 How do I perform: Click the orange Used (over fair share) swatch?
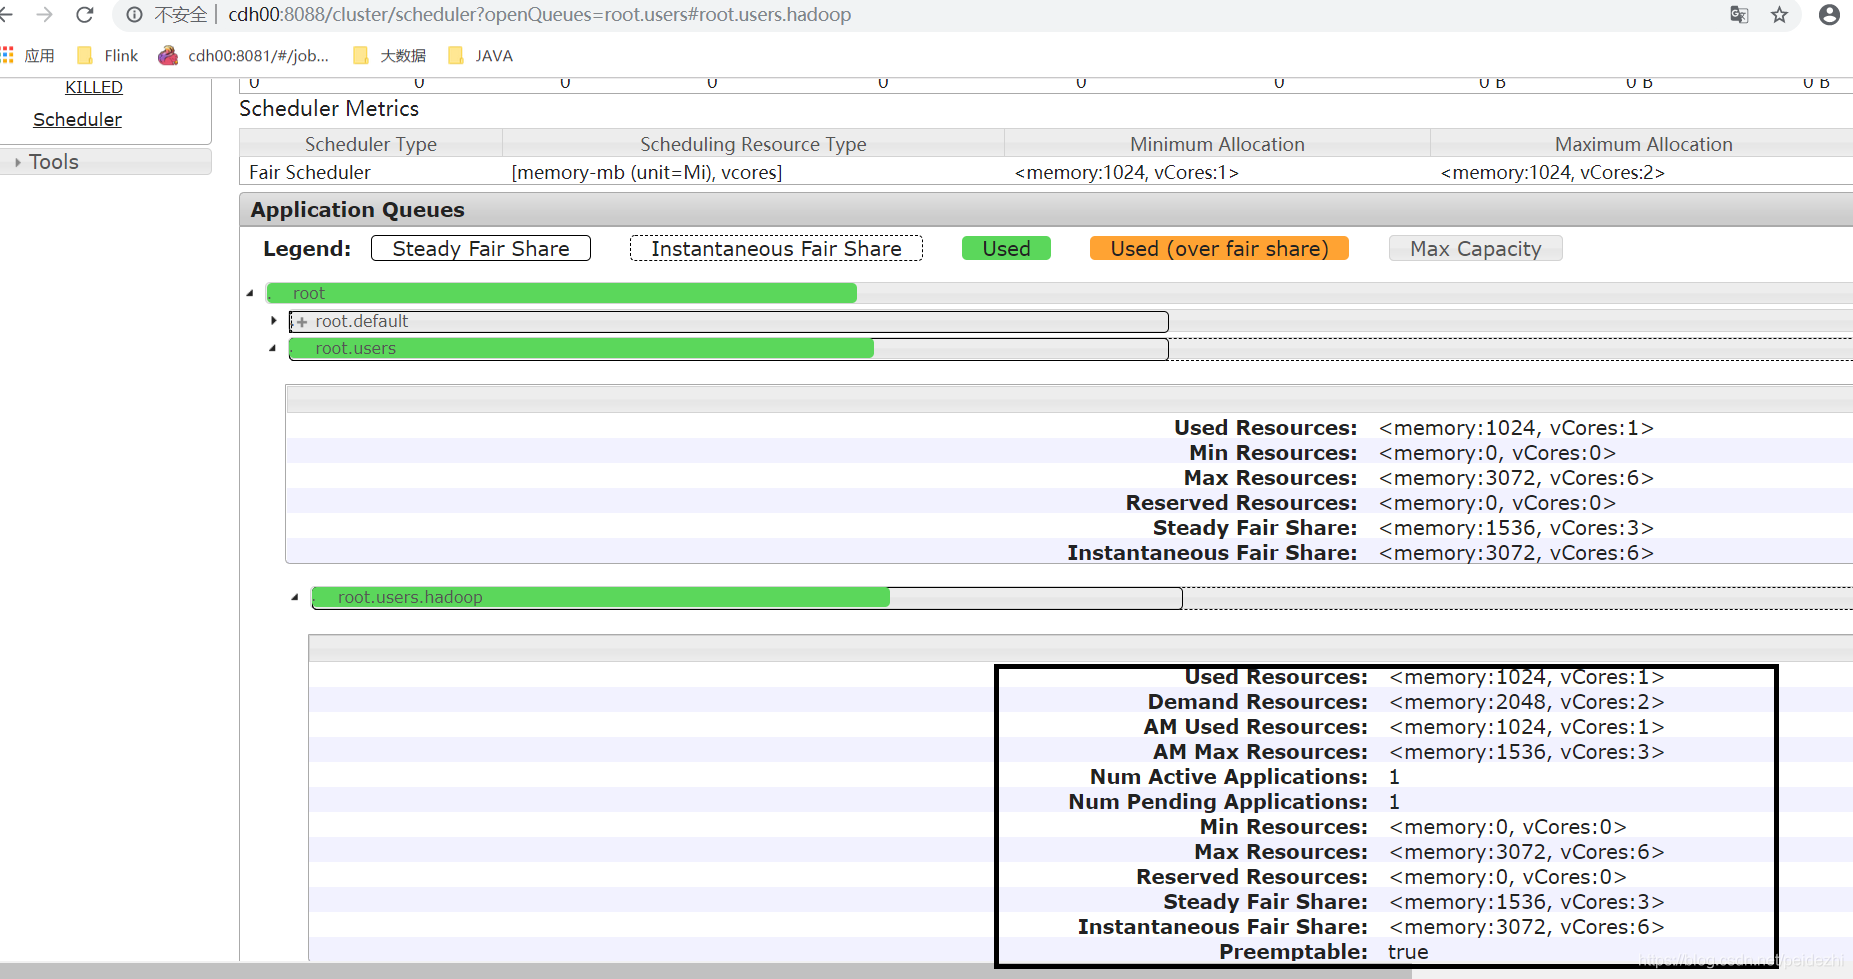1219,248
